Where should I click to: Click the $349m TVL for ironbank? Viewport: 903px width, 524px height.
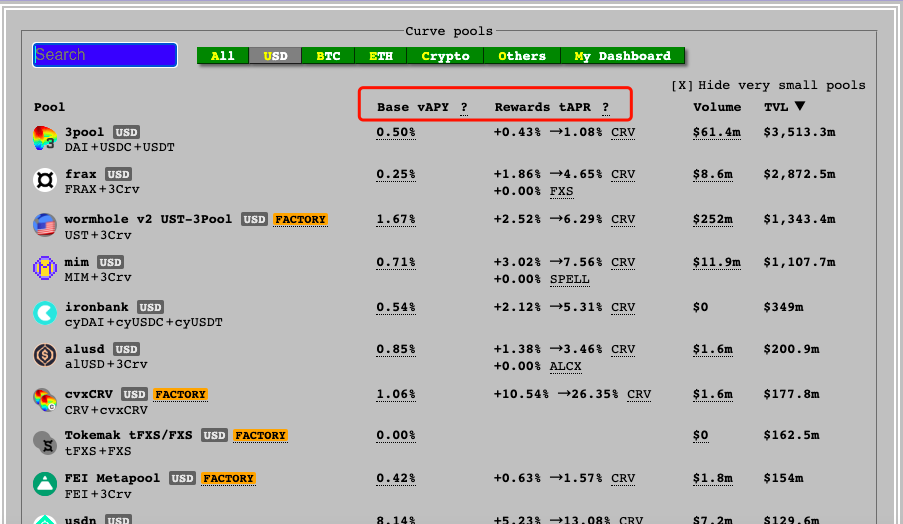click(x=783, y=307)
